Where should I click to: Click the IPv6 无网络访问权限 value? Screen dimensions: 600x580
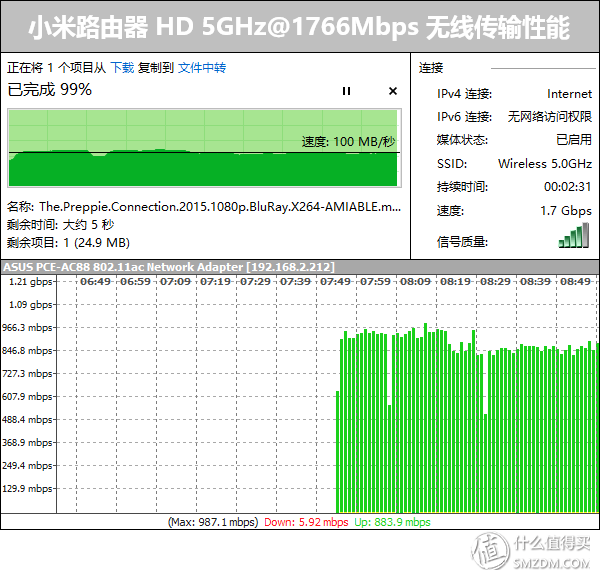[549, 116]
